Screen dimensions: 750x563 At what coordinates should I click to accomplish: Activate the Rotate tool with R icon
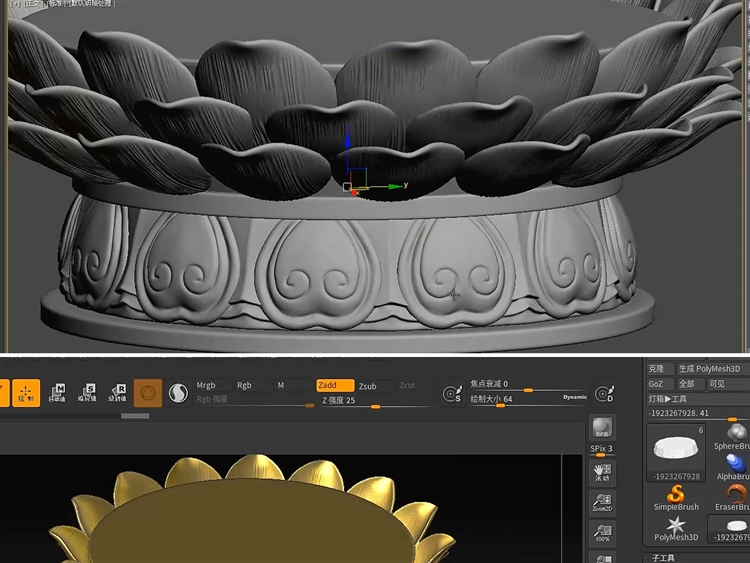[x=117, y=393]
